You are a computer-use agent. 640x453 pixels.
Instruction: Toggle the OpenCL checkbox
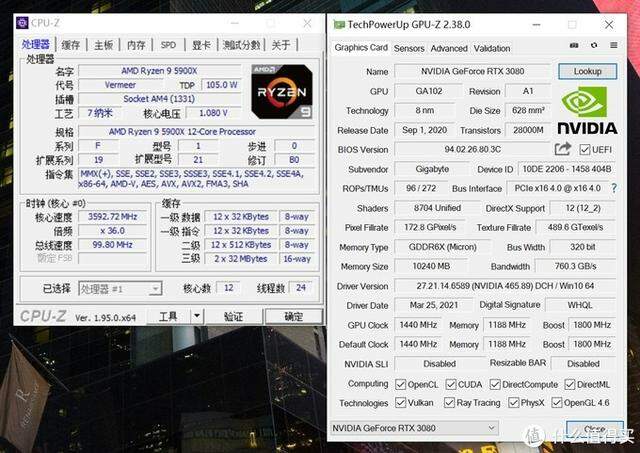click(x=400, y=384)
